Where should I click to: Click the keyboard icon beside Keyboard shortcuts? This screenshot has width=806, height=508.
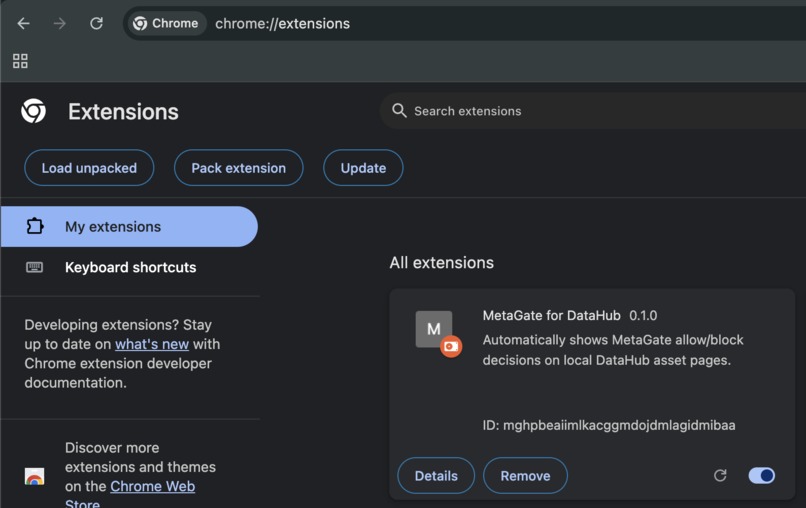click(x=34, y=267)
